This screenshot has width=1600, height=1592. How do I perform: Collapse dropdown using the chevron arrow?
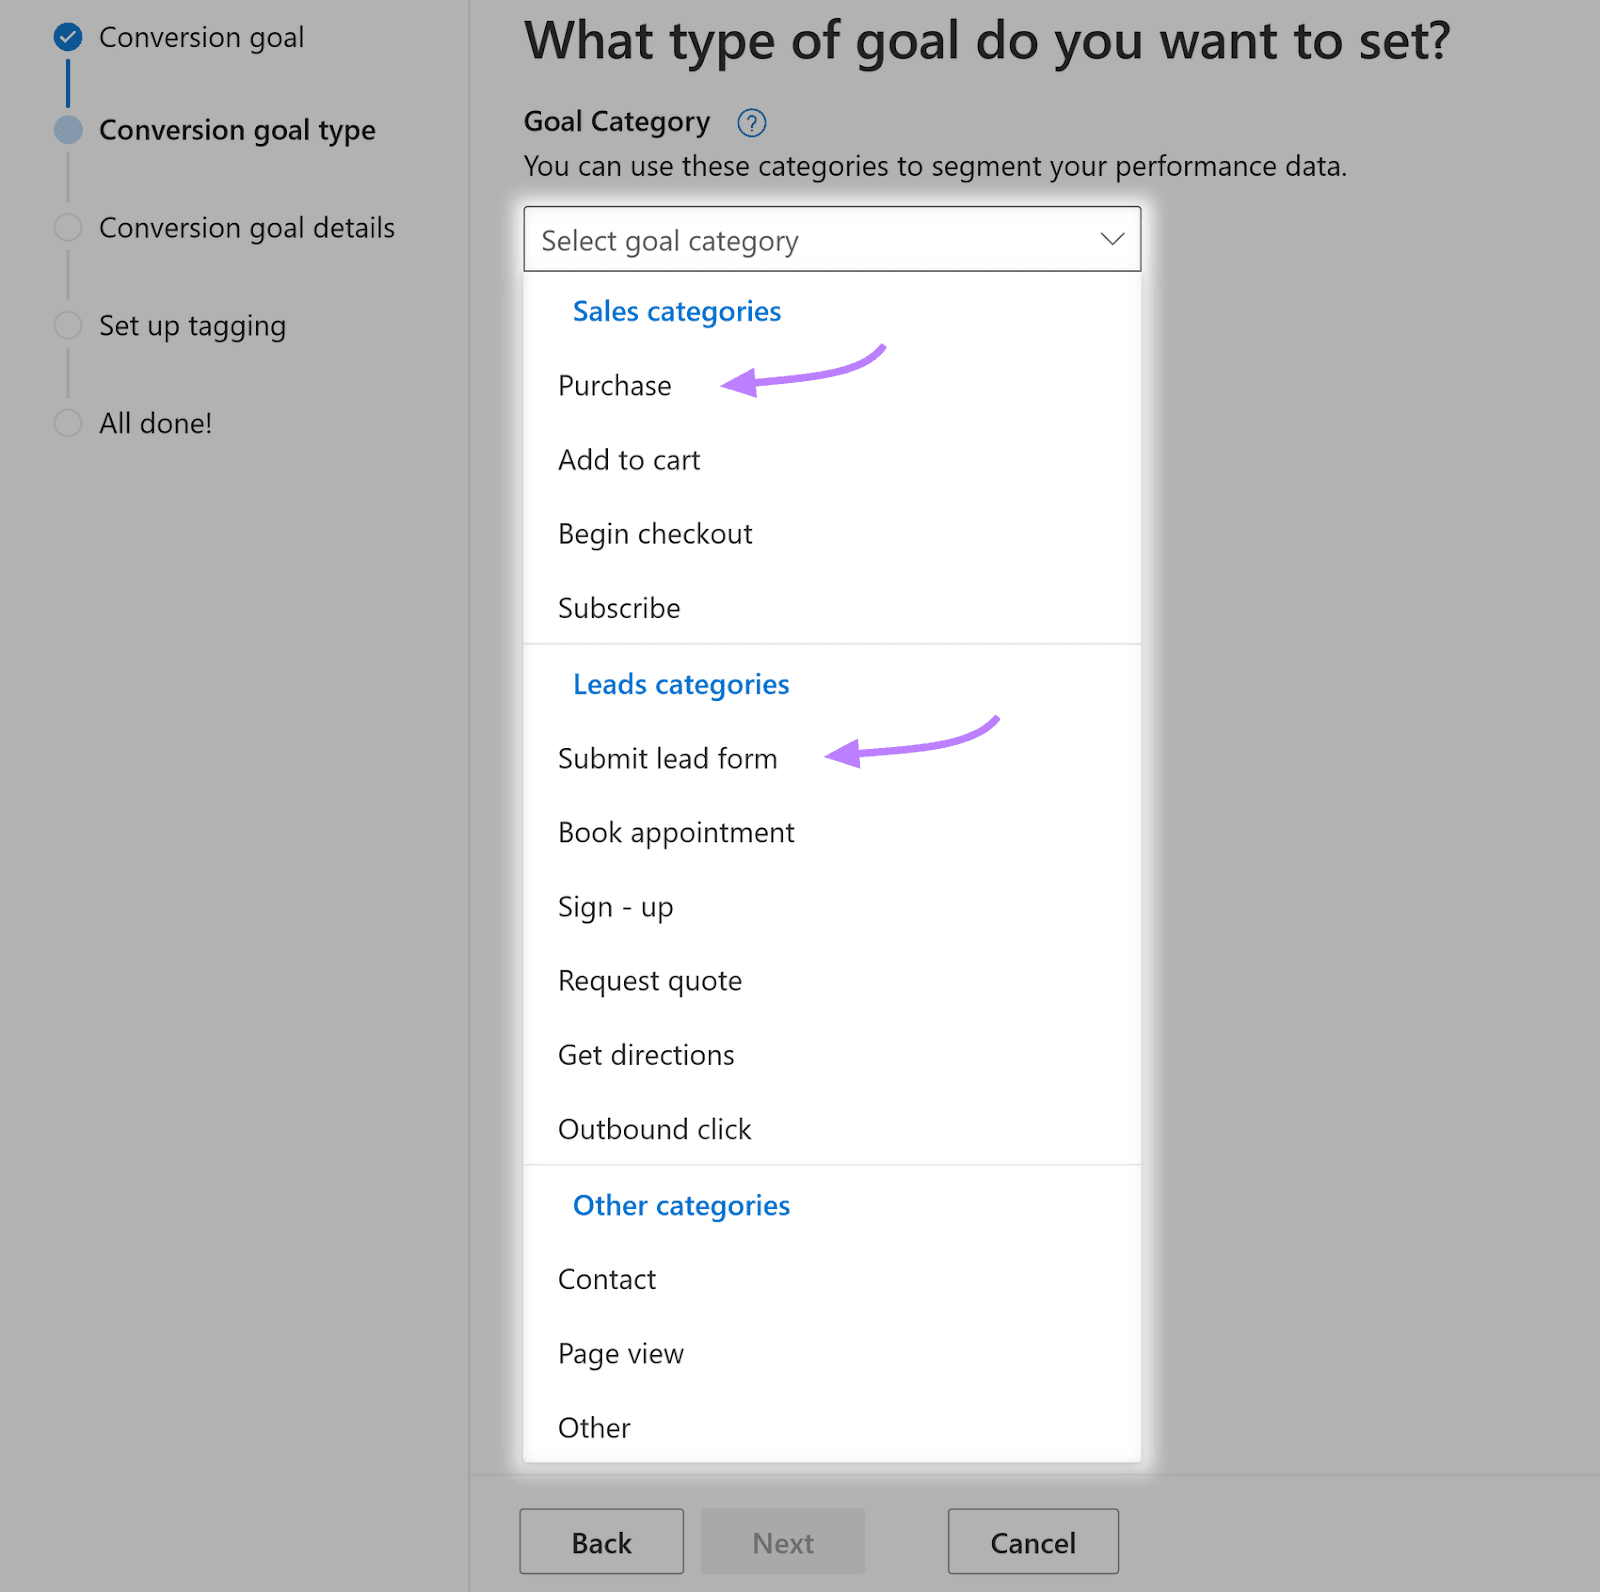[1112, 239]
